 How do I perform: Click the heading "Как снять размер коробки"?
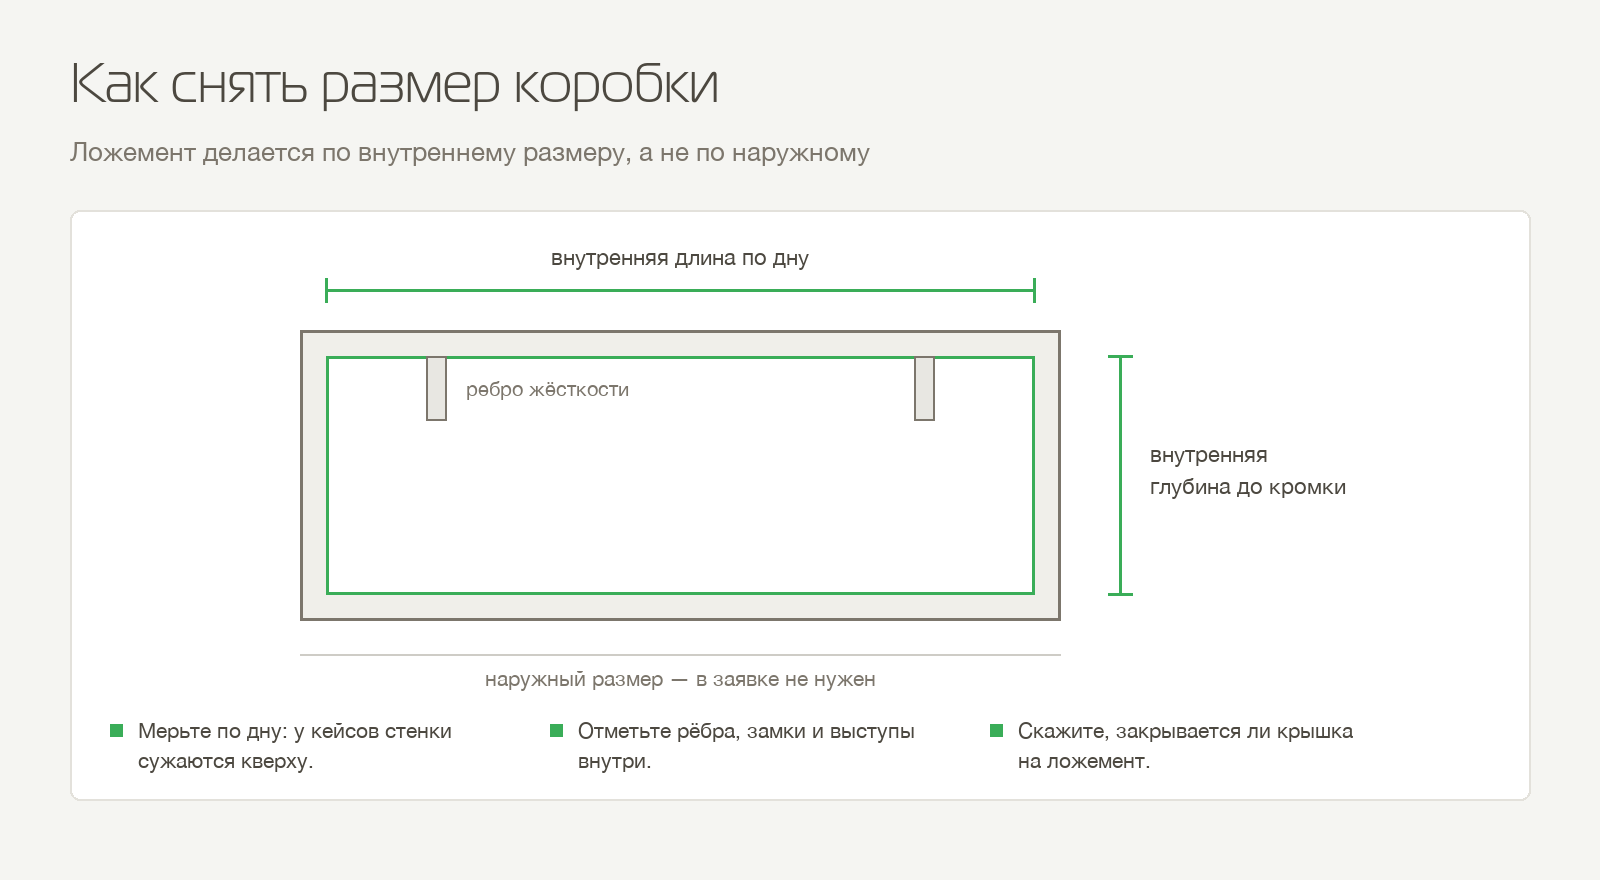pyautogui.click(x=394, y=84)
